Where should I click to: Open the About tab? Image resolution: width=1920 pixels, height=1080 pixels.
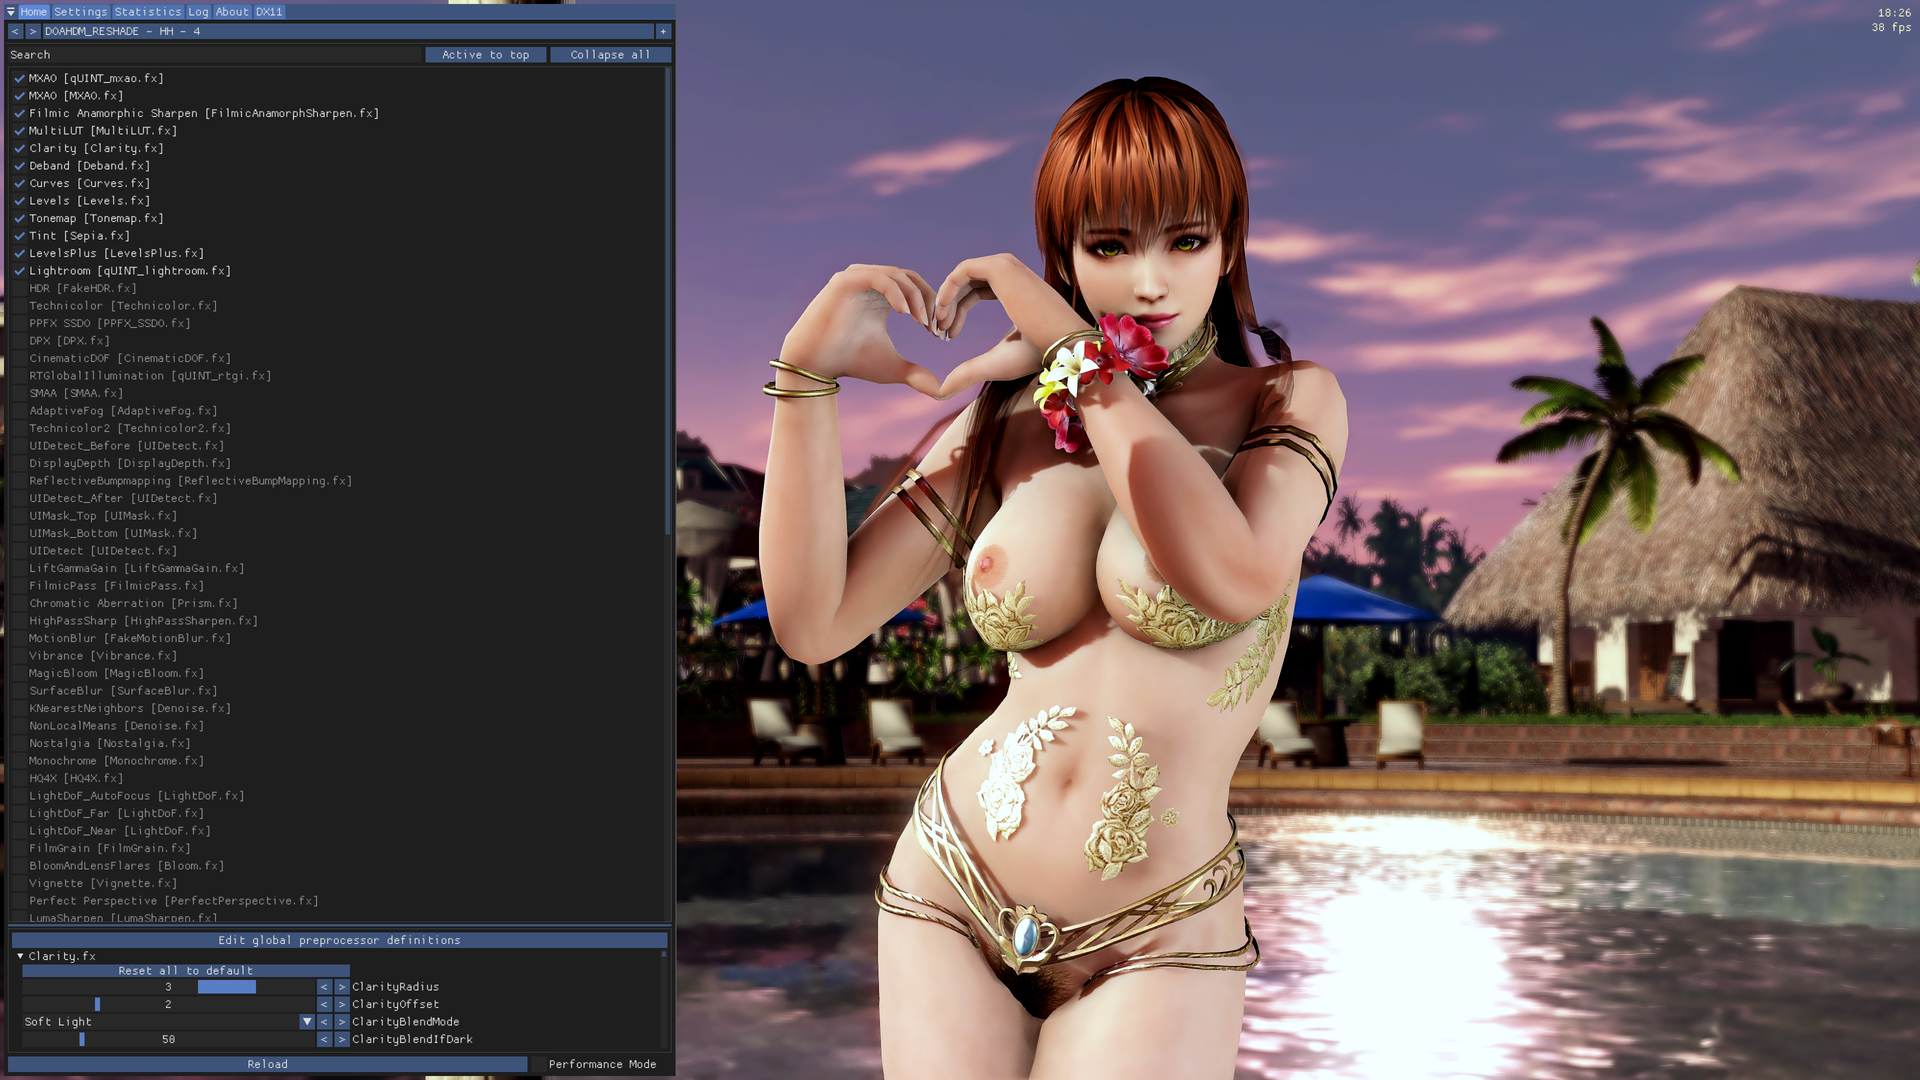(232, 12)
